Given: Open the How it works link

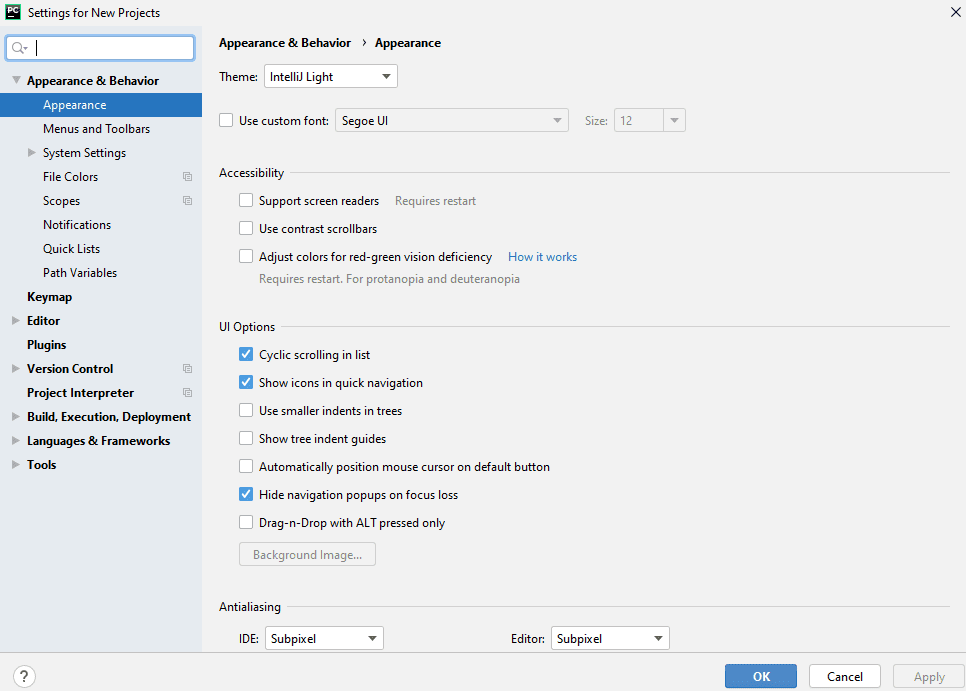Looking at the screenshot, I should [x=542, y=257].
